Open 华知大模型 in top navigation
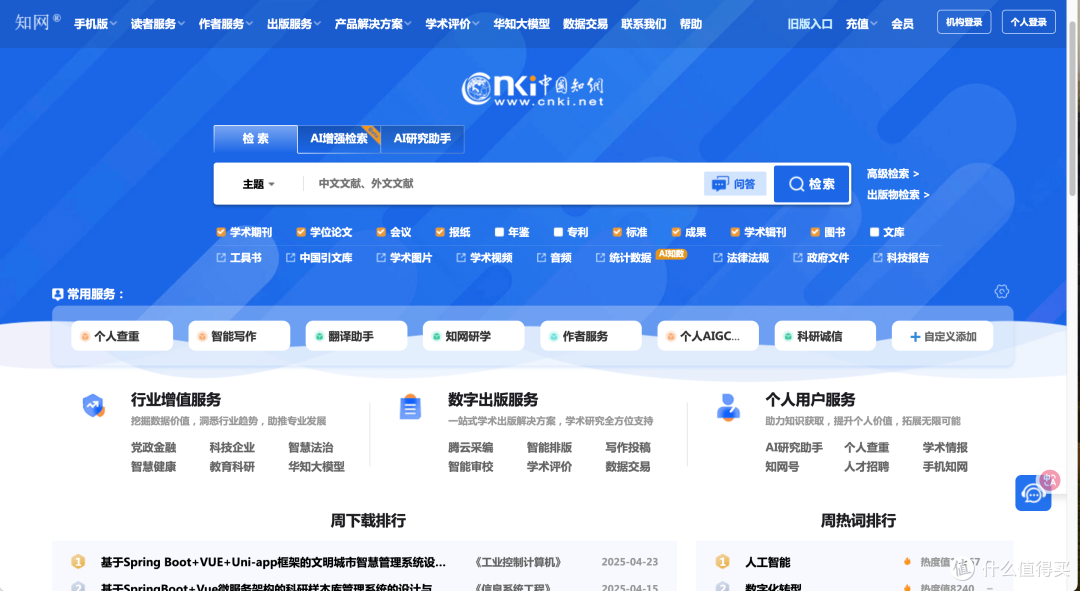This screenshot has height=591, width=1080. point(521,24)
